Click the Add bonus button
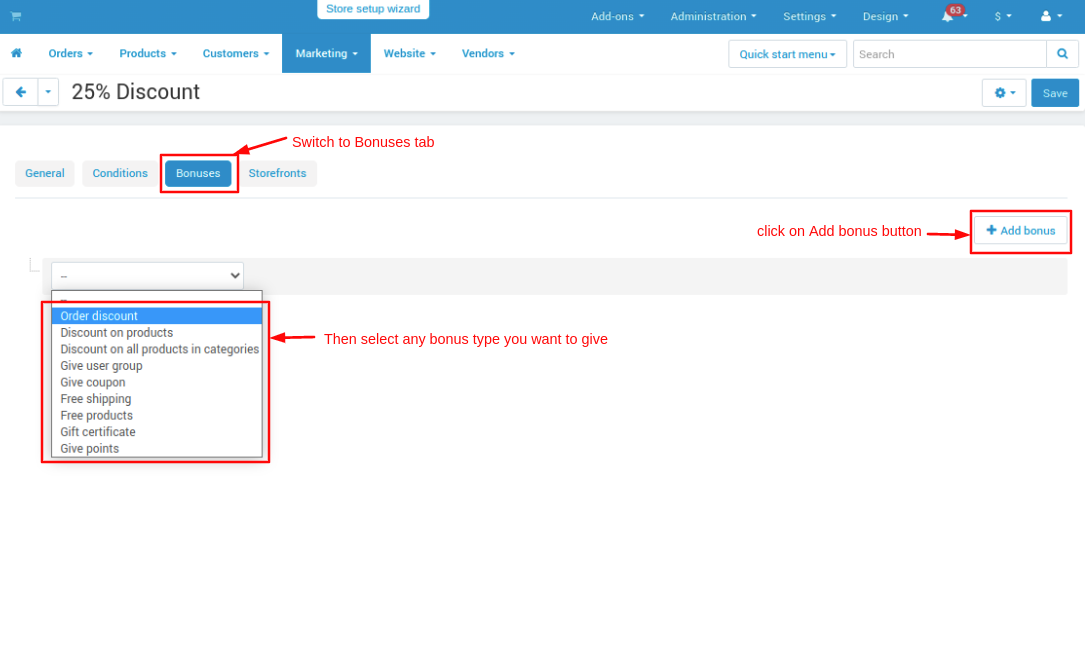The height and width of the screenshot is (660, 1085). 1021,231
